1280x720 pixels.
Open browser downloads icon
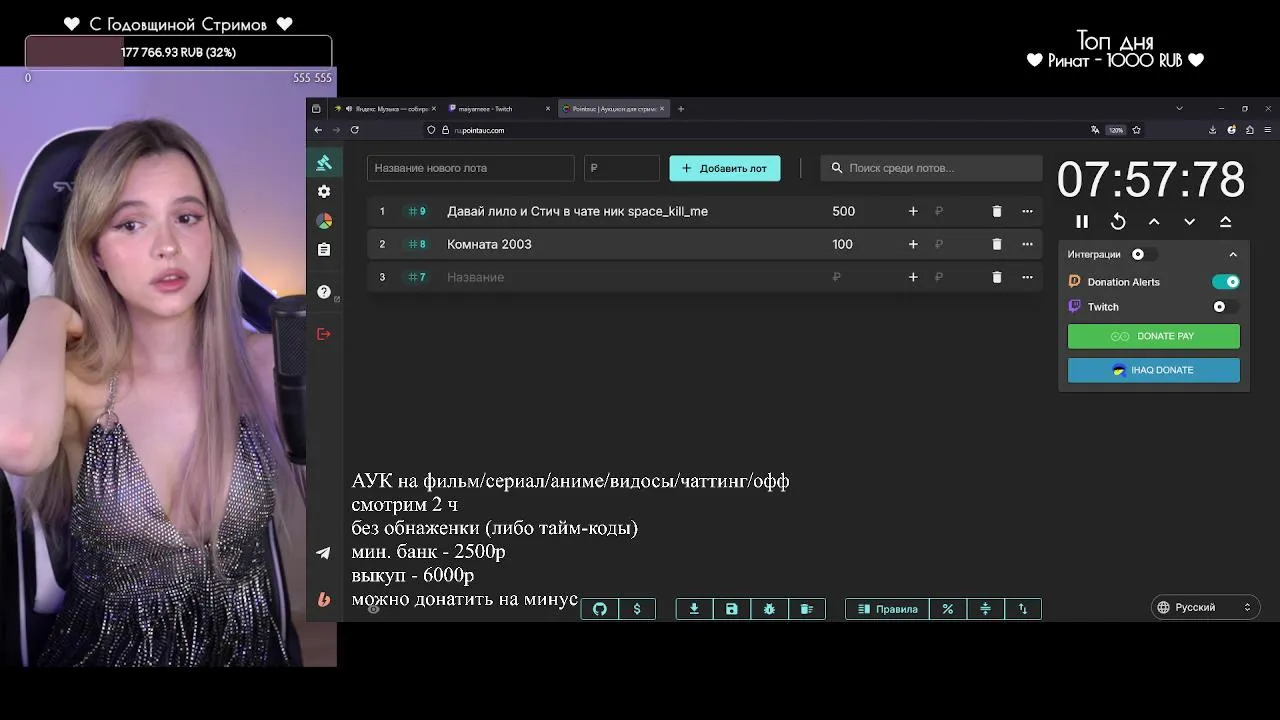click(1212, 130)
